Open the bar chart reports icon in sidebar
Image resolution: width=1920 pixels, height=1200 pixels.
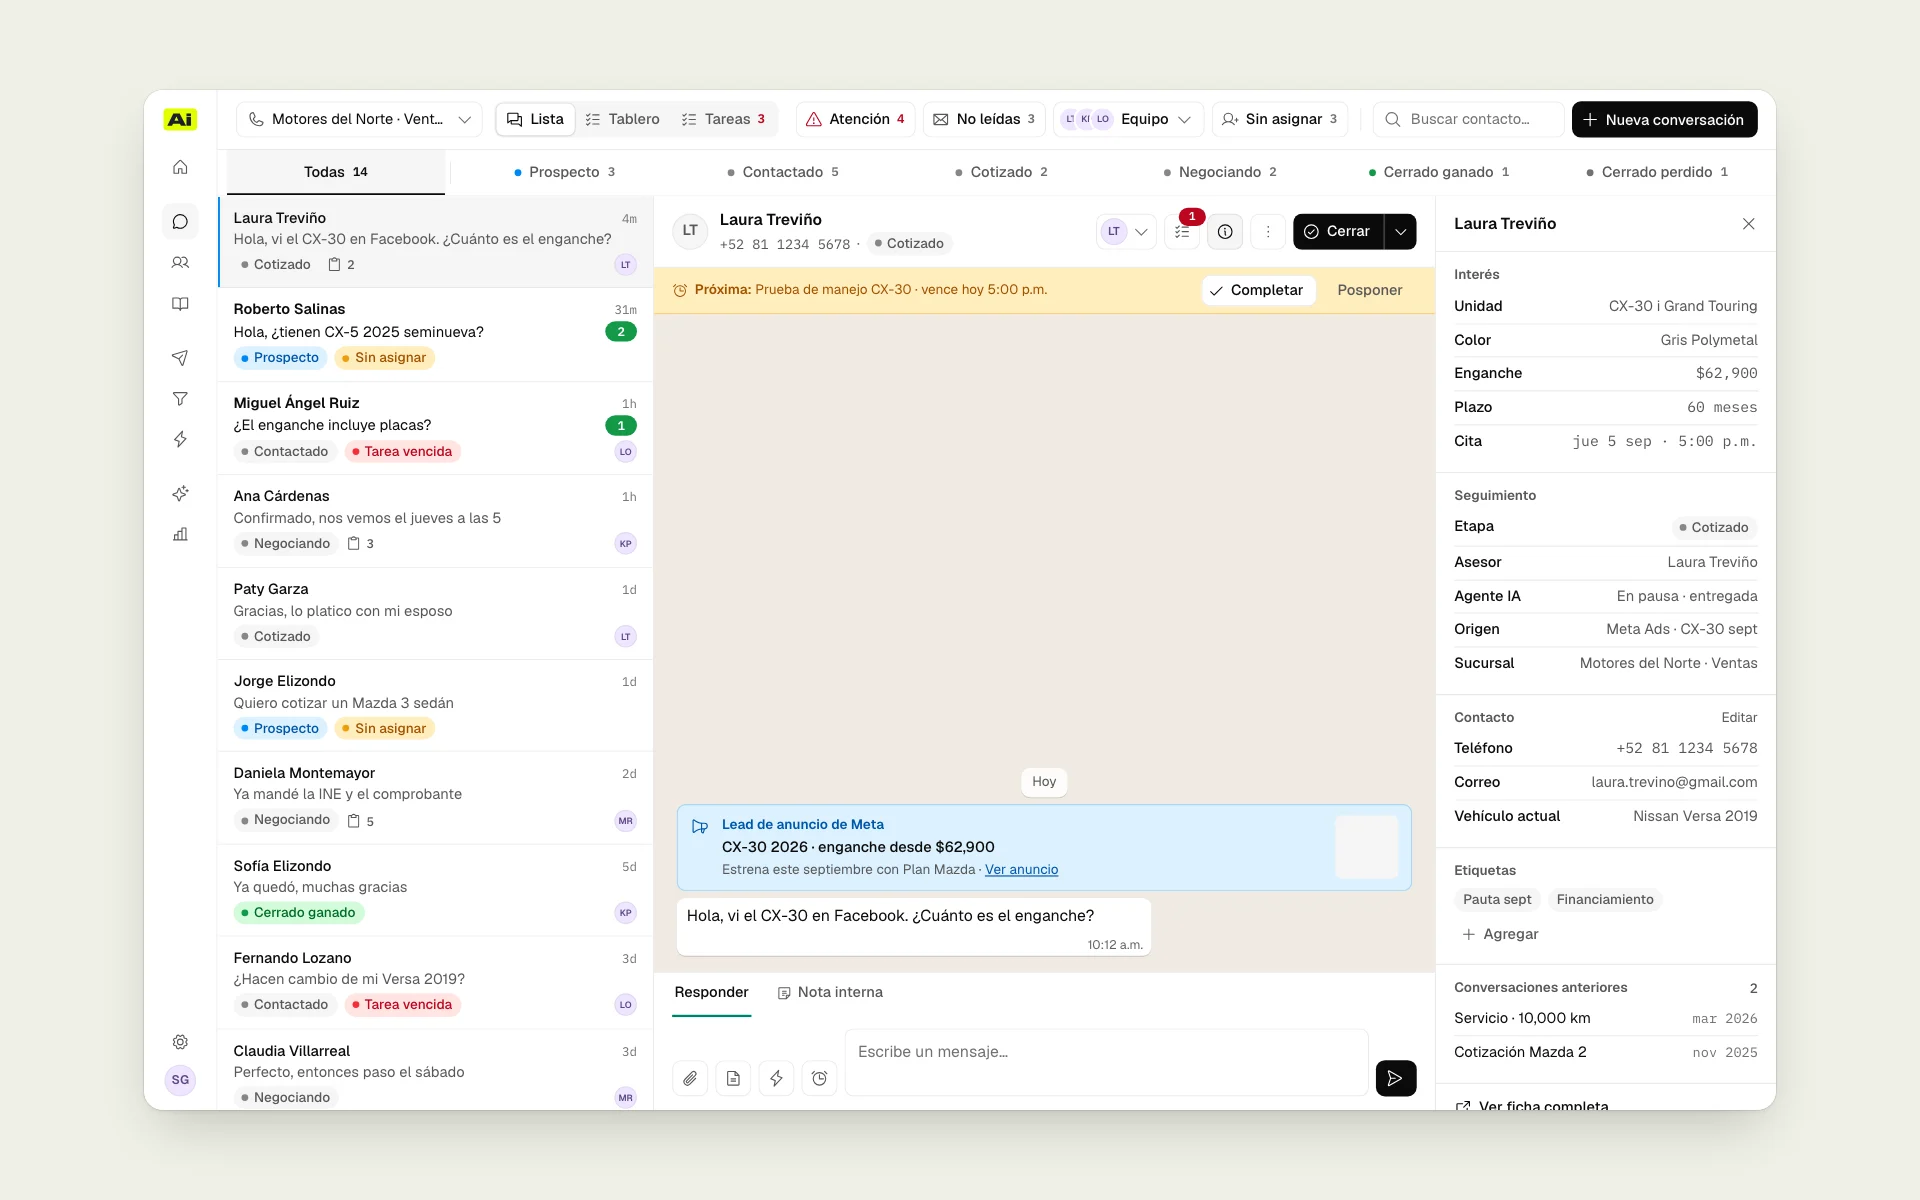180,534
